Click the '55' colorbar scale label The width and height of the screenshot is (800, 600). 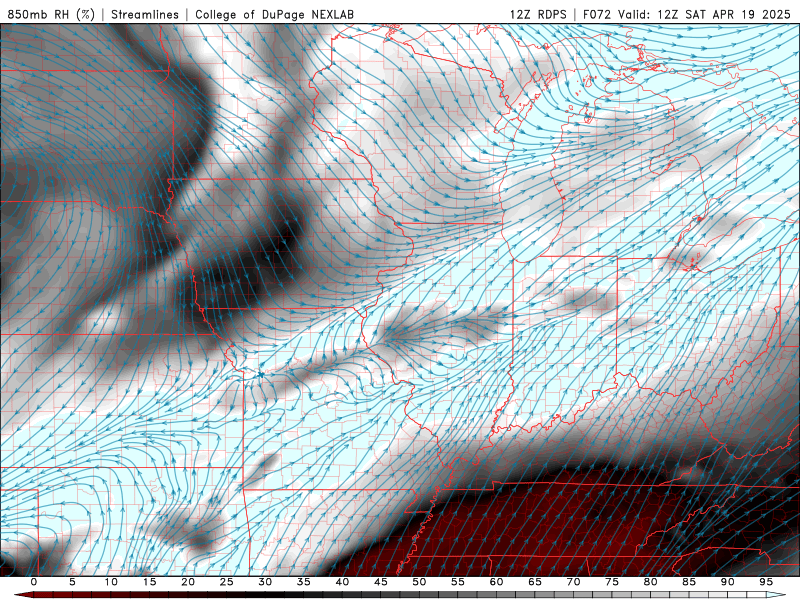coord(458,582)
